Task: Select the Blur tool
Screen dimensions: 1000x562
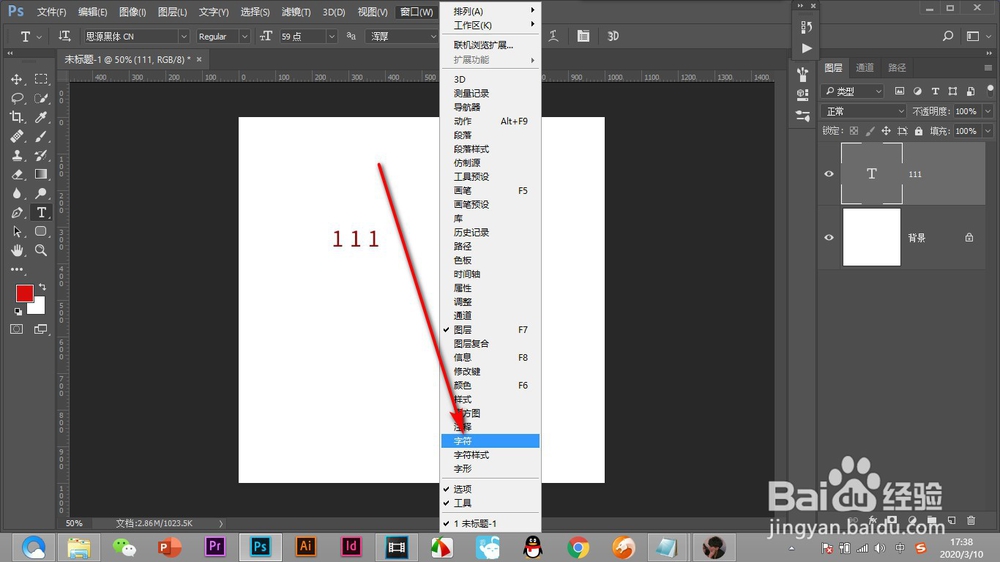Action: [17, 193]
